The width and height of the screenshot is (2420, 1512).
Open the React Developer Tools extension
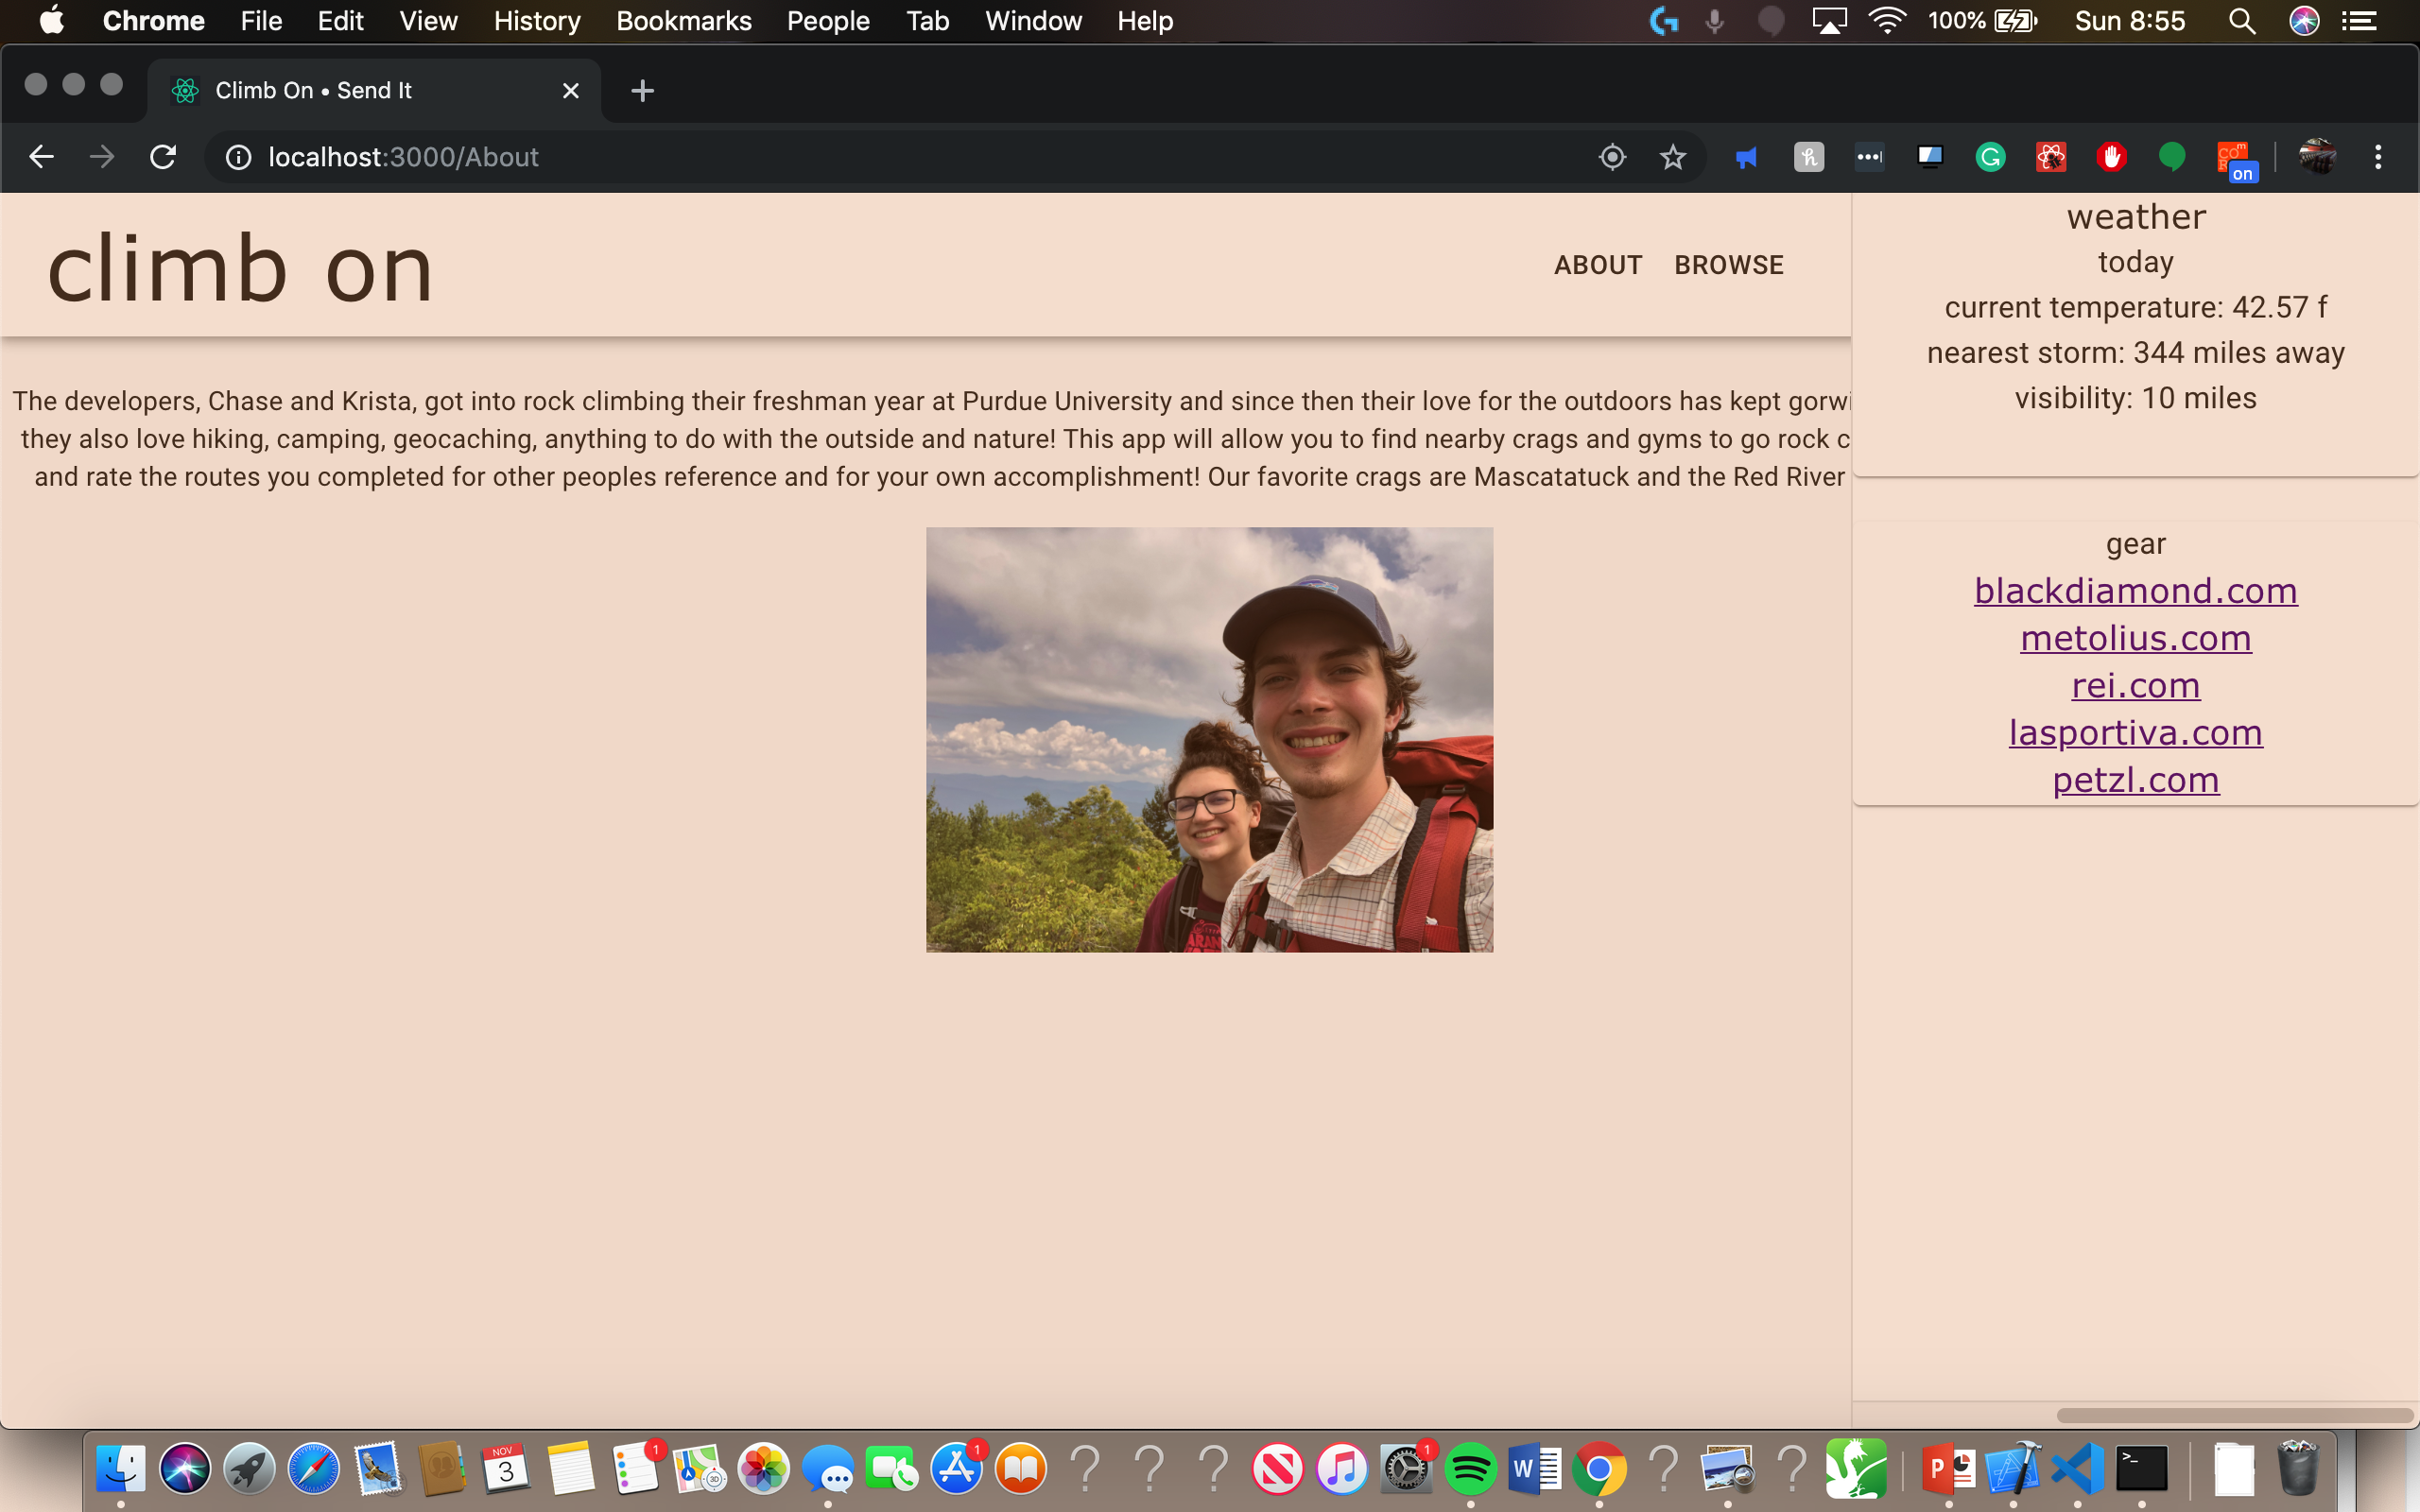2050,157
